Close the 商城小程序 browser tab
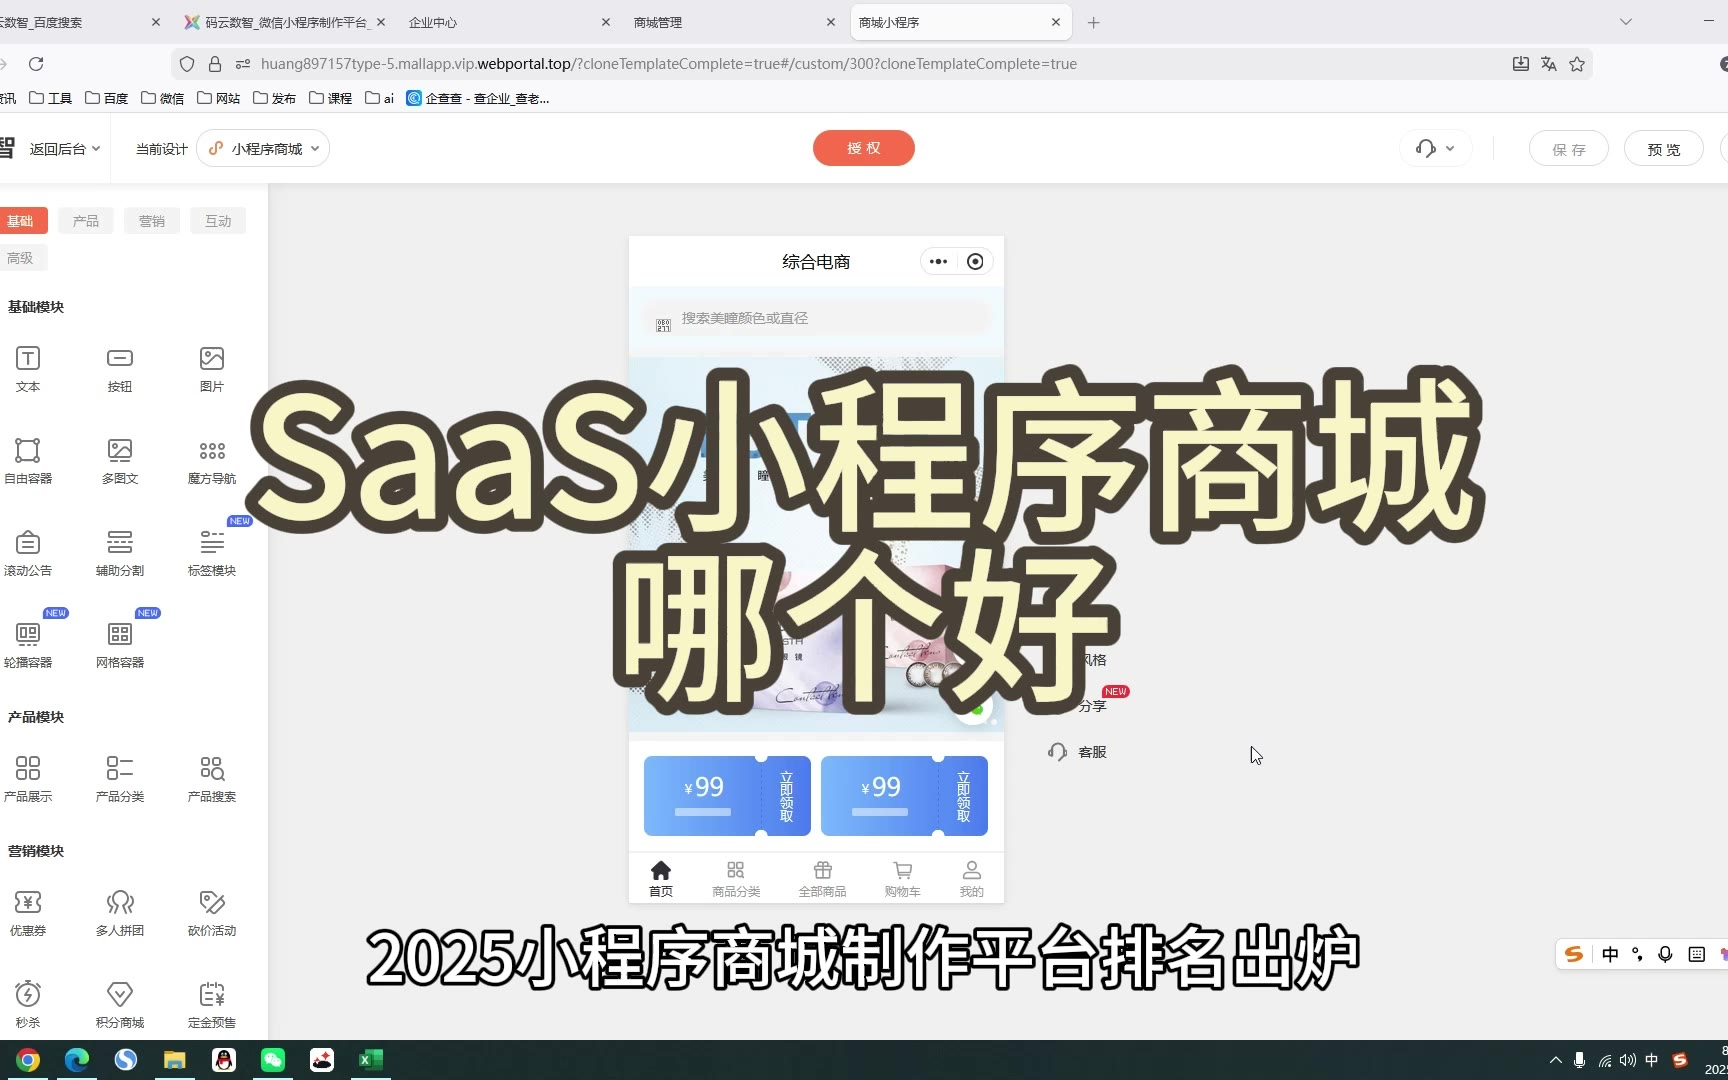The image size is (1728, 1080). click(x=1056, y=22)
